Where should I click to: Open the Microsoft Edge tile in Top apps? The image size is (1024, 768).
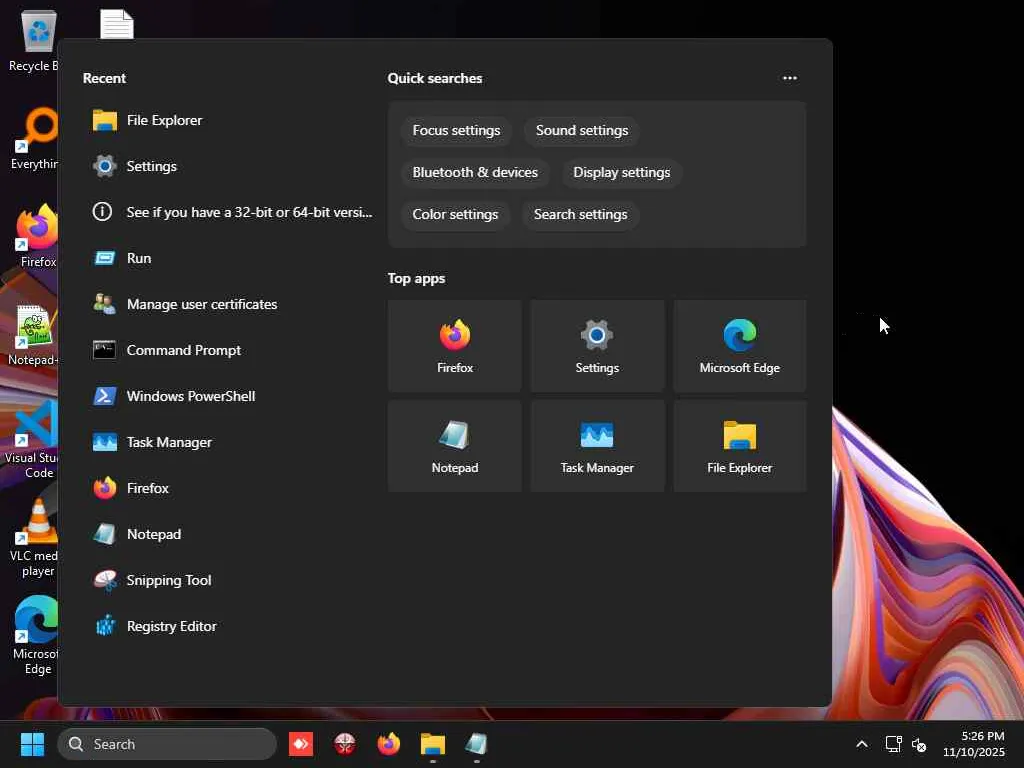pos(740,346)
